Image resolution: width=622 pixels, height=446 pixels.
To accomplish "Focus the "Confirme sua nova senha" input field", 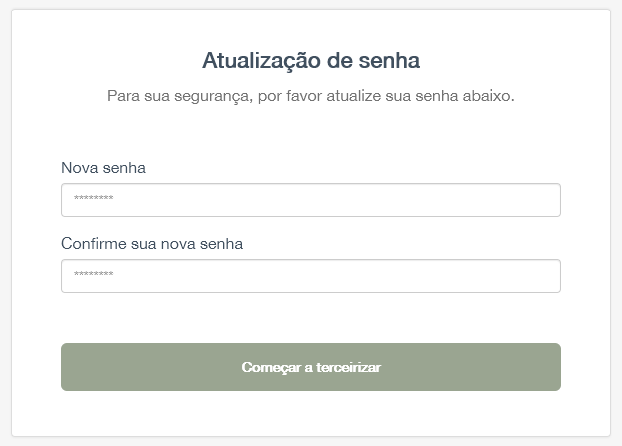I will point(310,276).
